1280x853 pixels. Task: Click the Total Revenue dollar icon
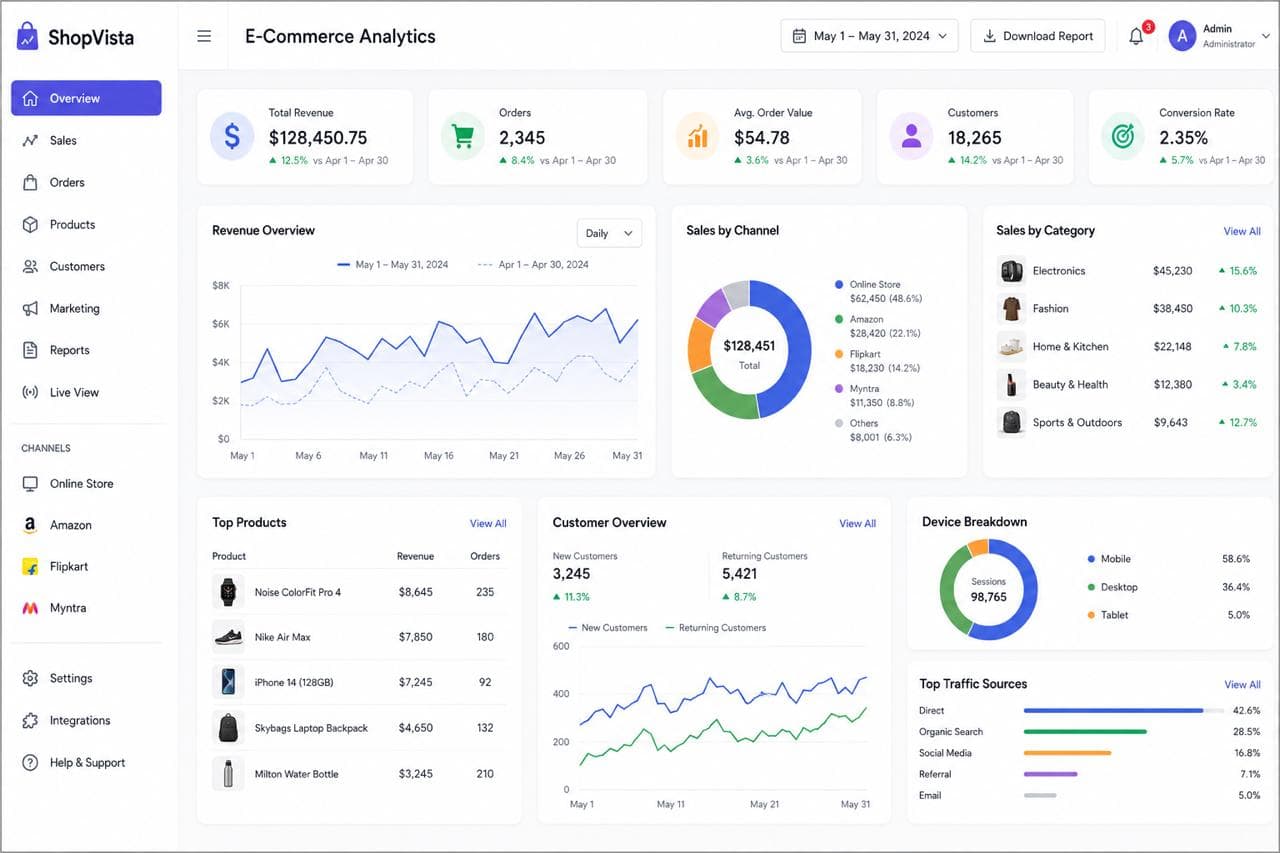[x=232, y=136]
